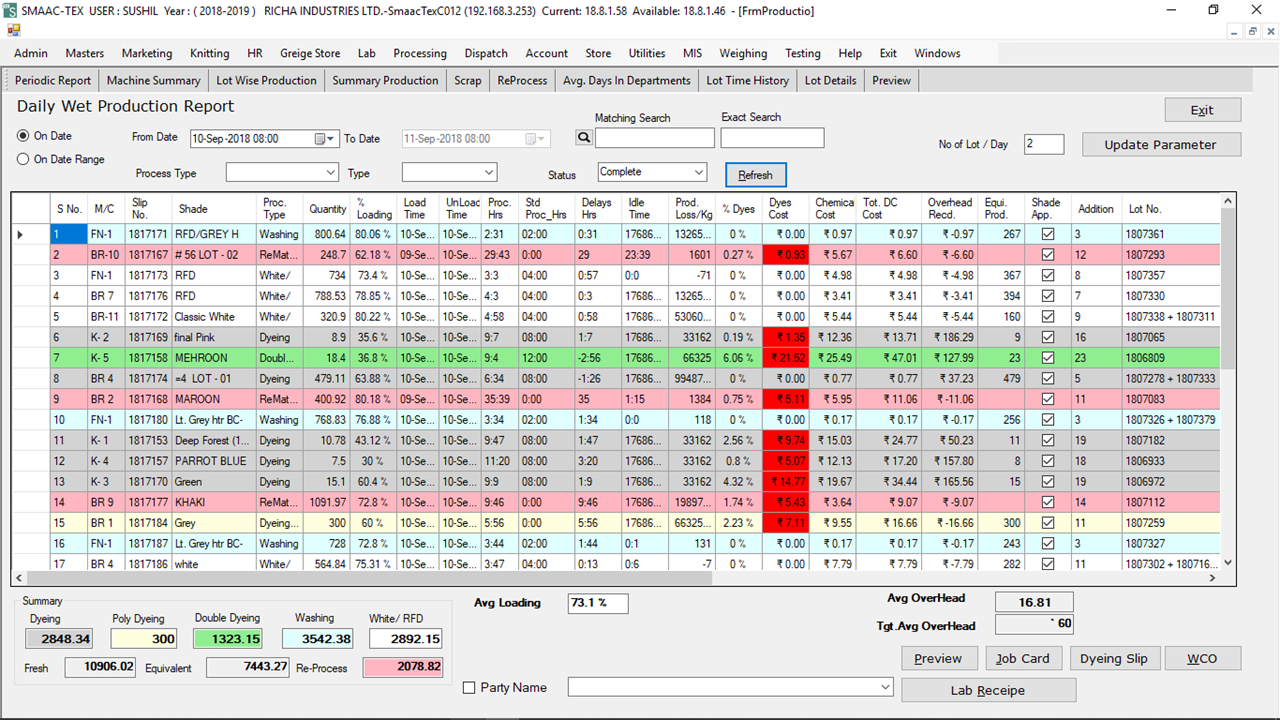Click the Exact Search input field
Image resolution: width=1280 pixels, height=720 pixels.
click(772, 137)
